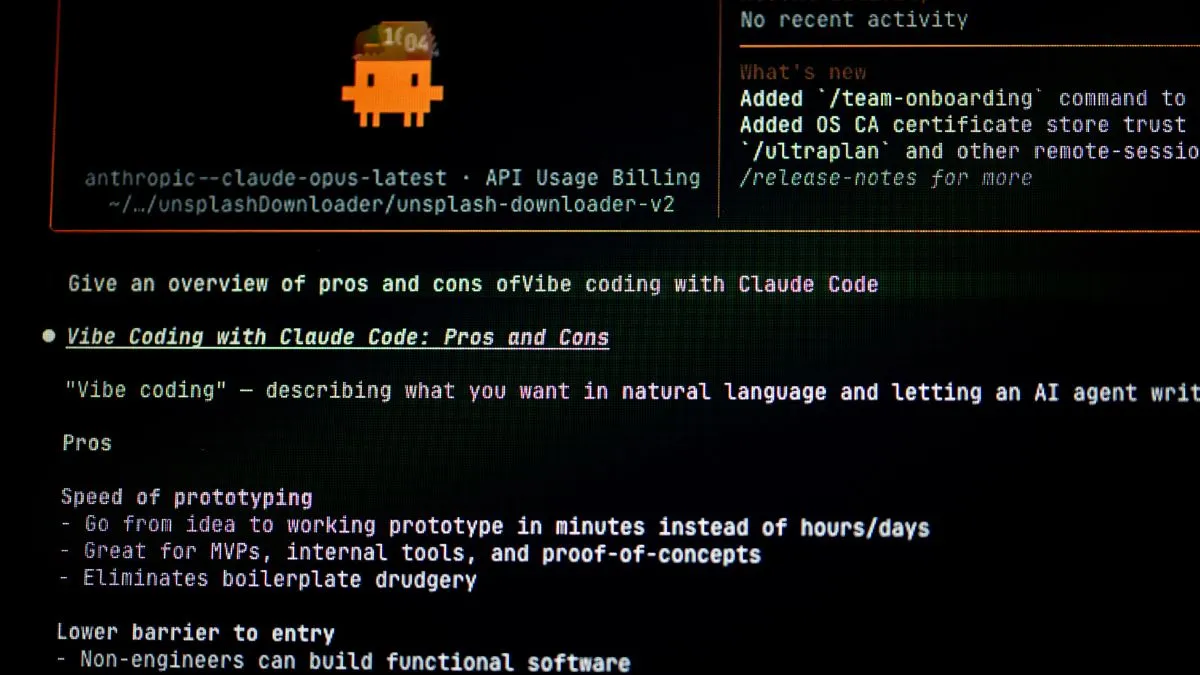Click the 'Speed of prototyping' subheading

[187, 497]
